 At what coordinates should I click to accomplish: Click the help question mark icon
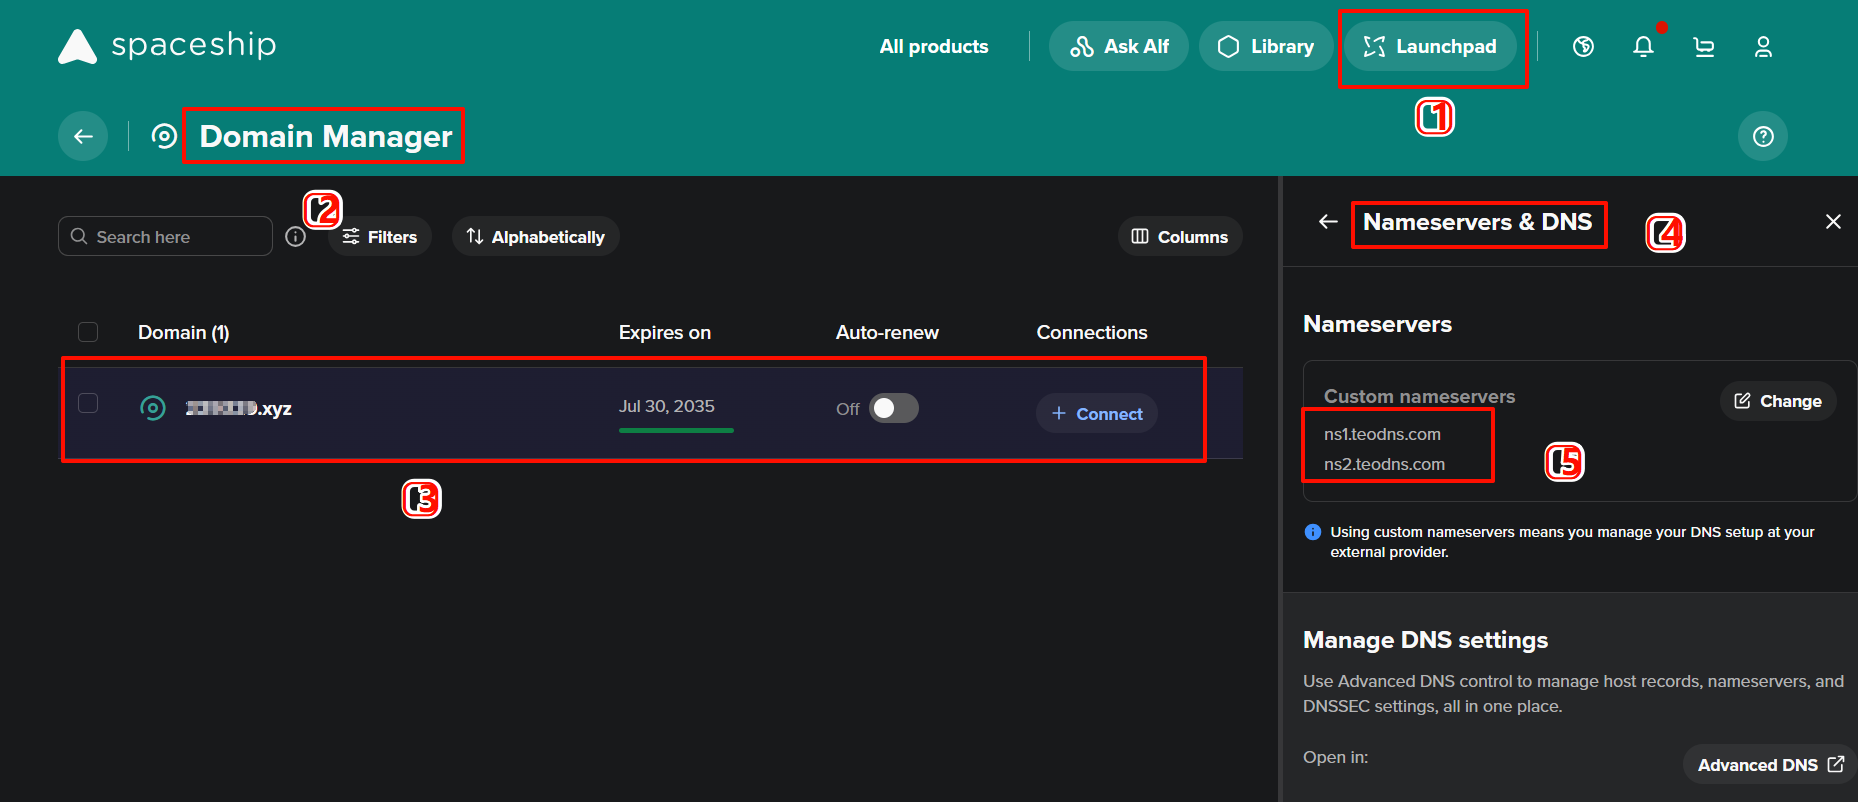pos(1763,136)
